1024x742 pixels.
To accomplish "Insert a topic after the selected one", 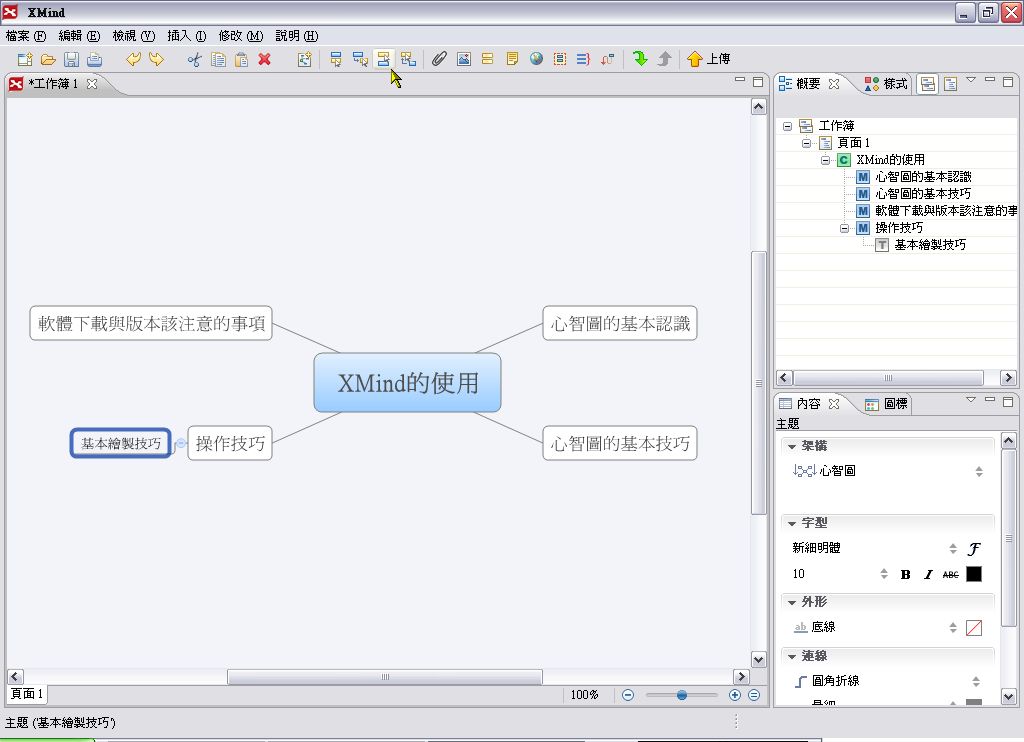I will 336,59.
